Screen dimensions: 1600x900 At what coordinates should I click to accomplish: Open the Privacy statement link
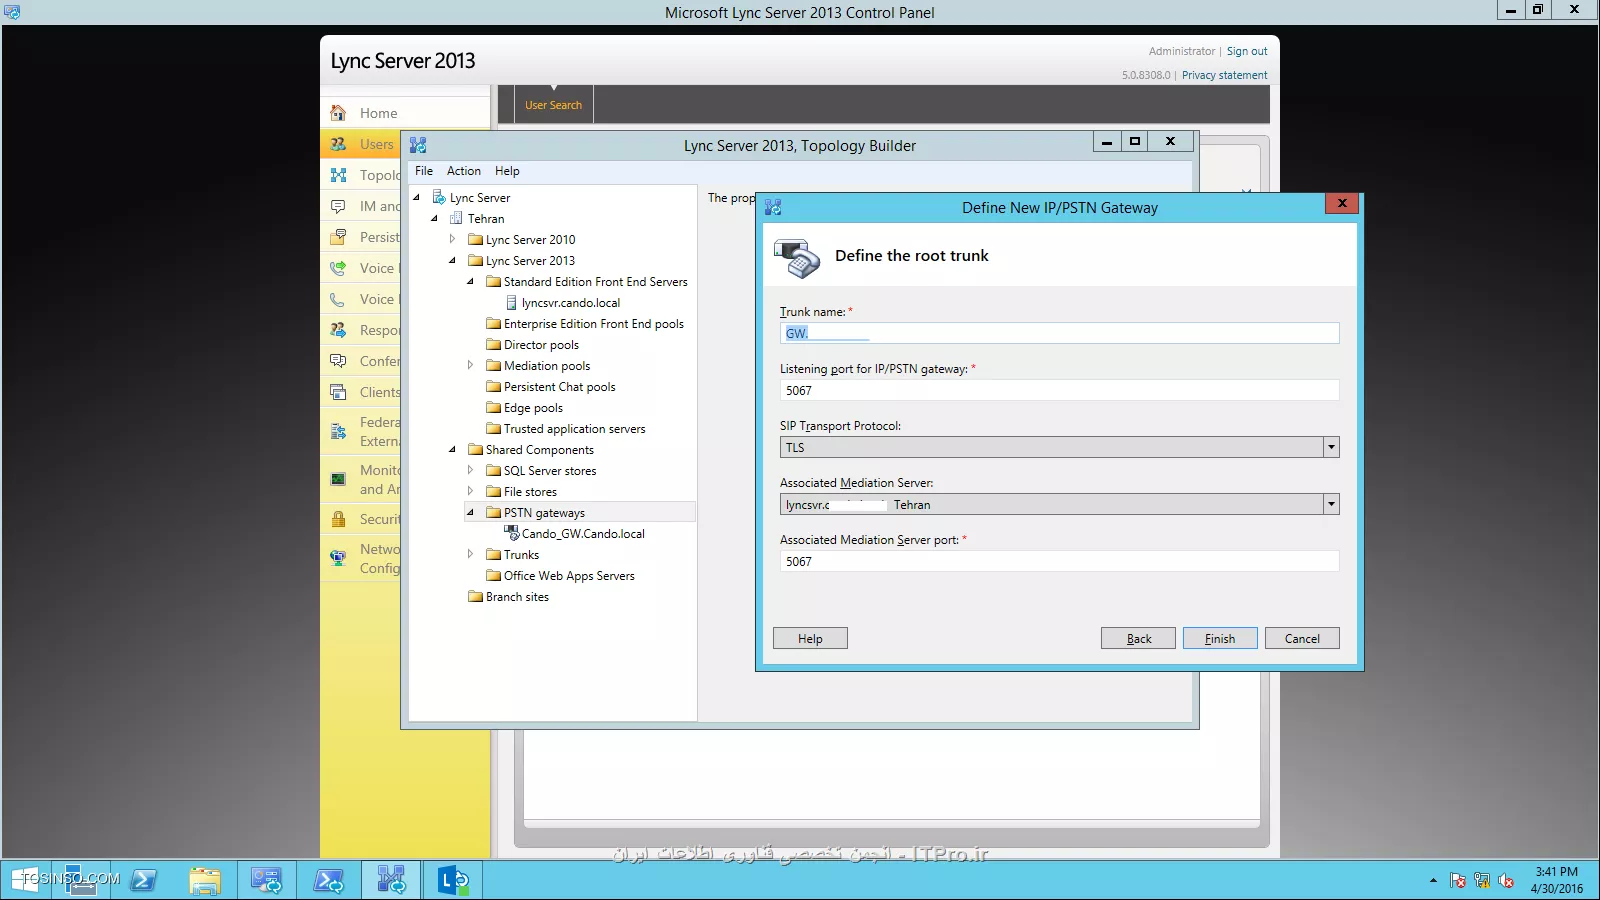coord(1224,75)
